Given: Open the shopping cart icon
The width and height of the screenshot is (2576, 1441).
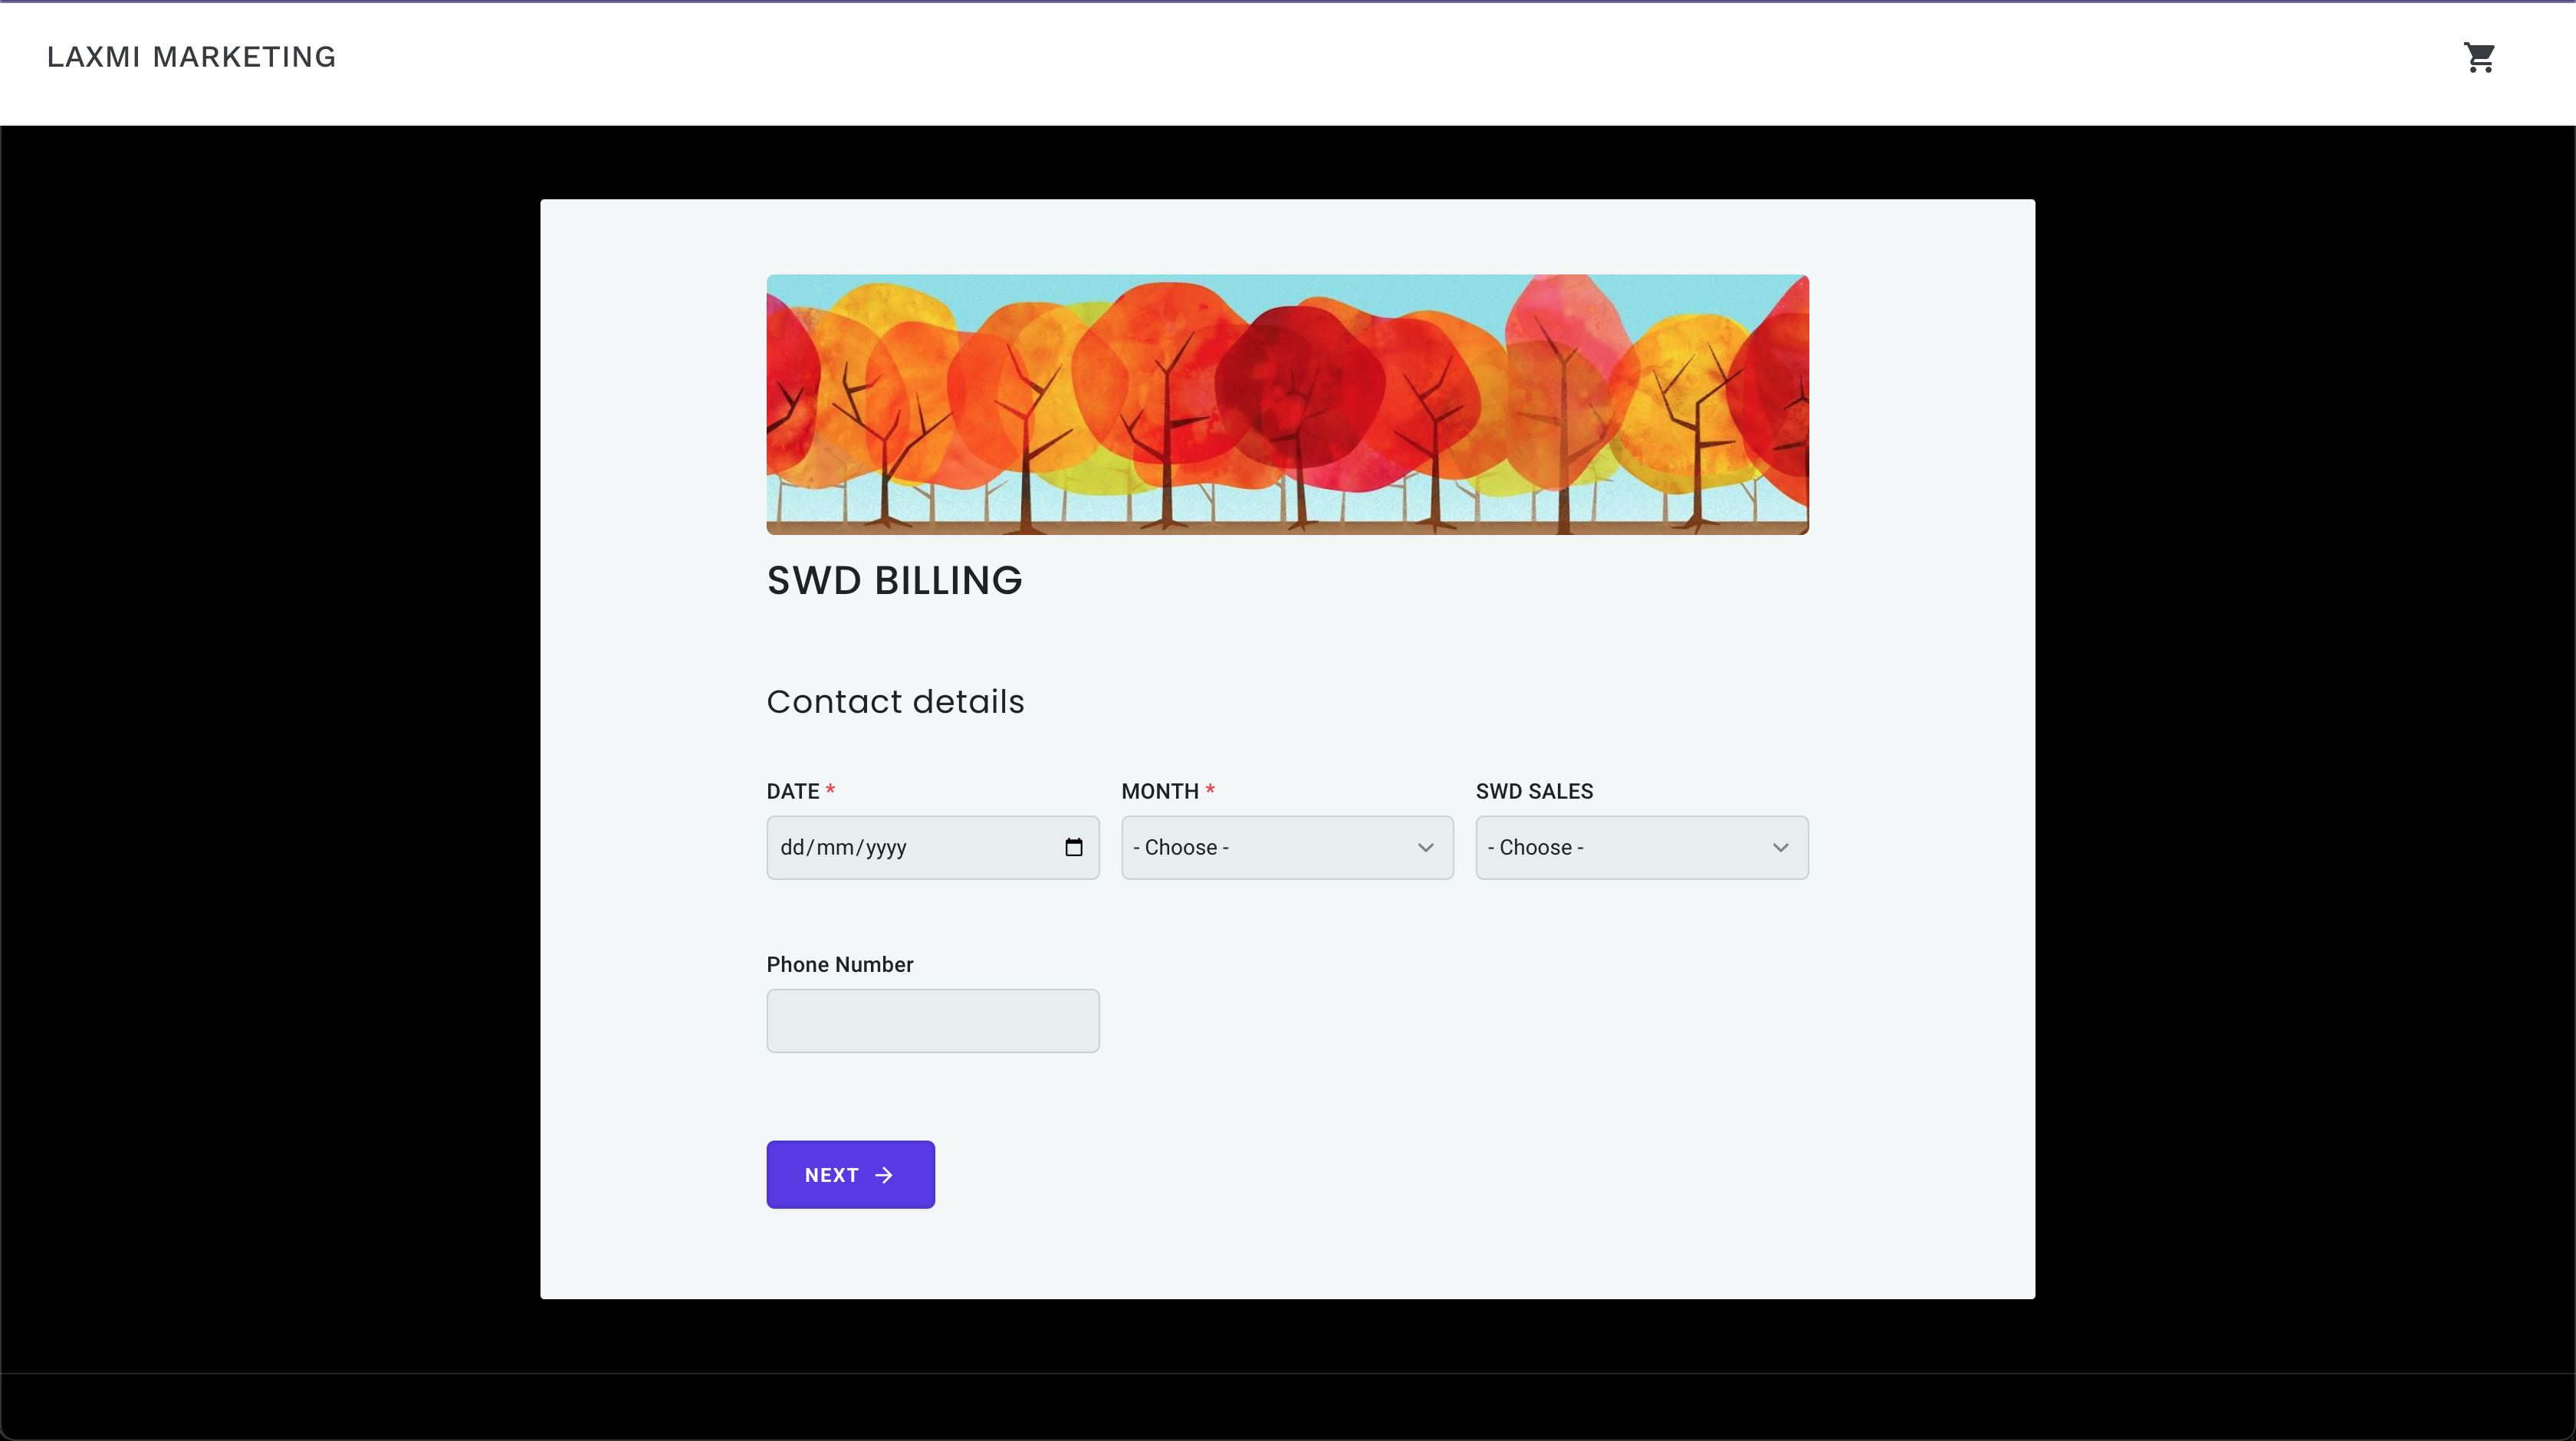Looking at the screenshot, I should click(x=2479, y=57).
